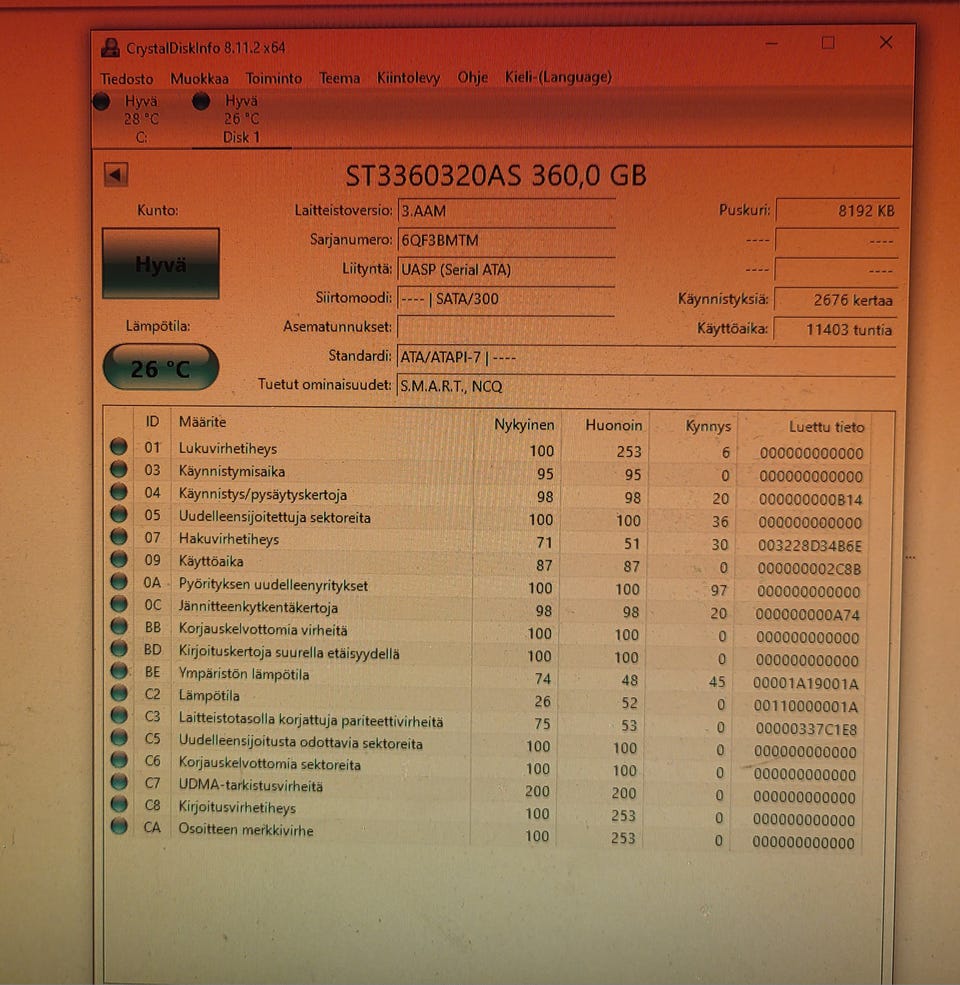Click the Puskuri field 8192 KB

point(837,211)
